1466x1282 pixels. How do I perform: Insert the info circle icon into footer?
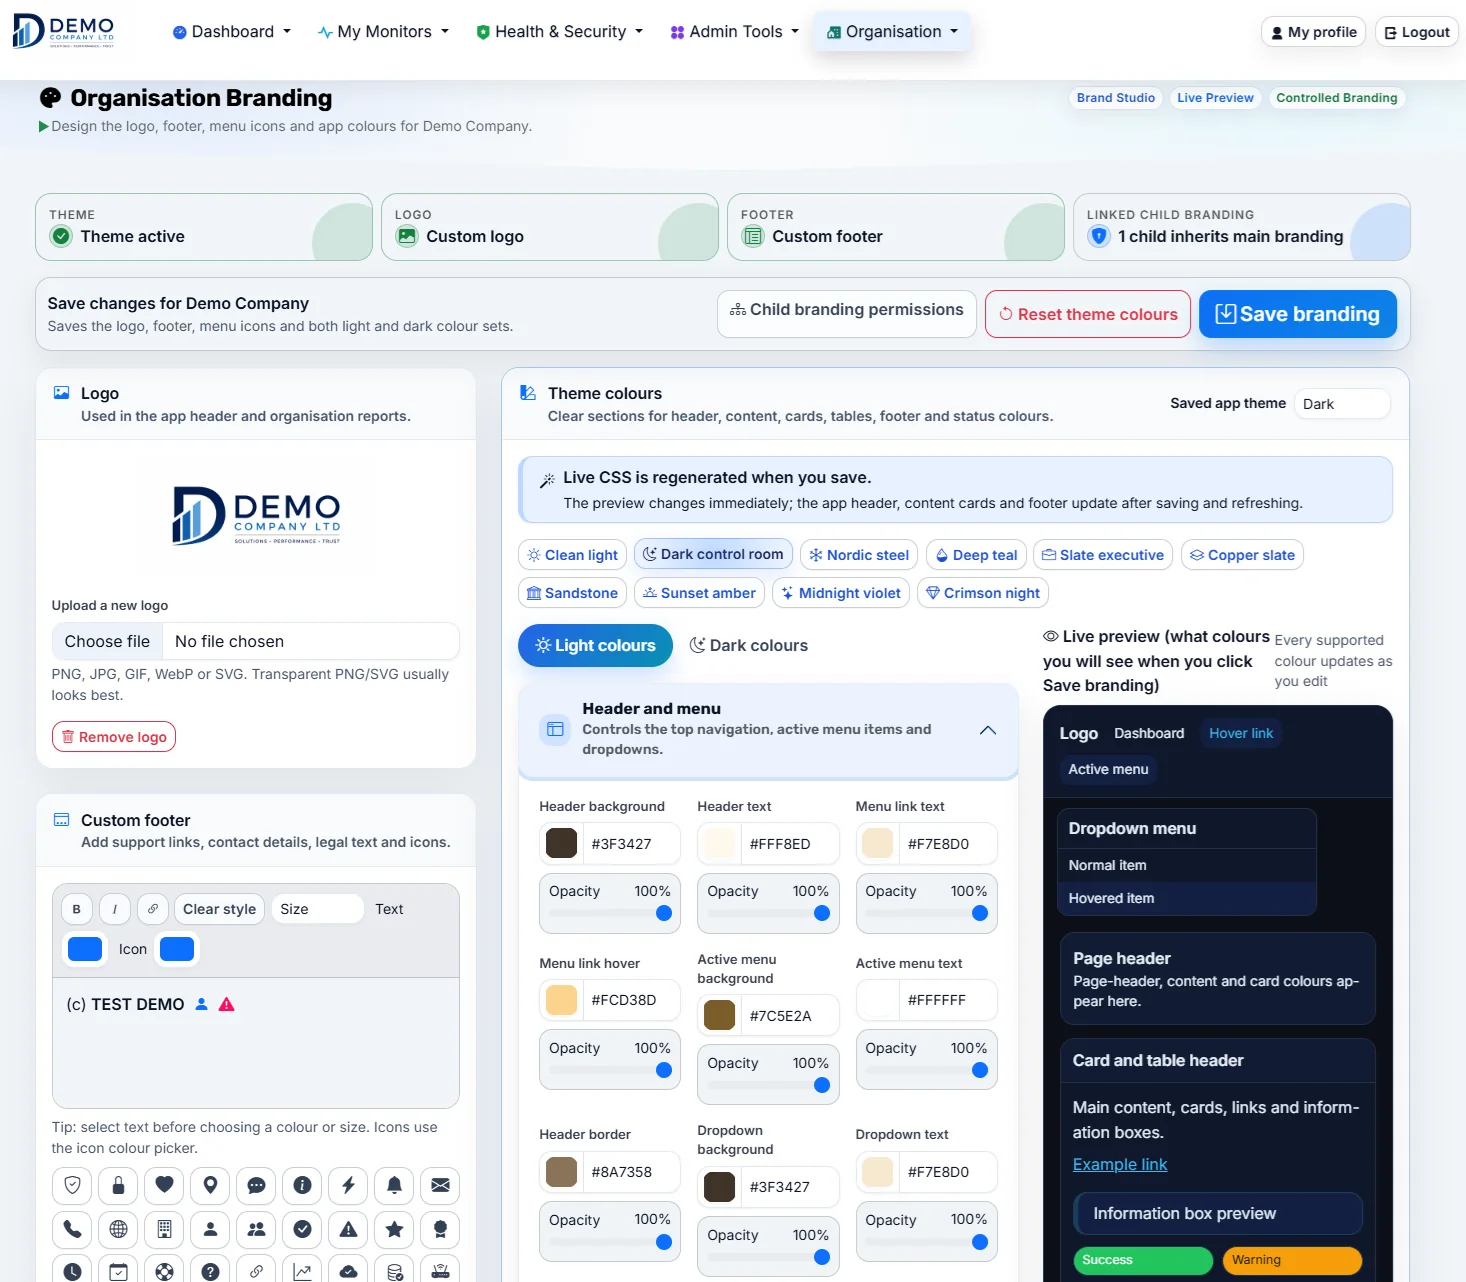(302, 1185)
